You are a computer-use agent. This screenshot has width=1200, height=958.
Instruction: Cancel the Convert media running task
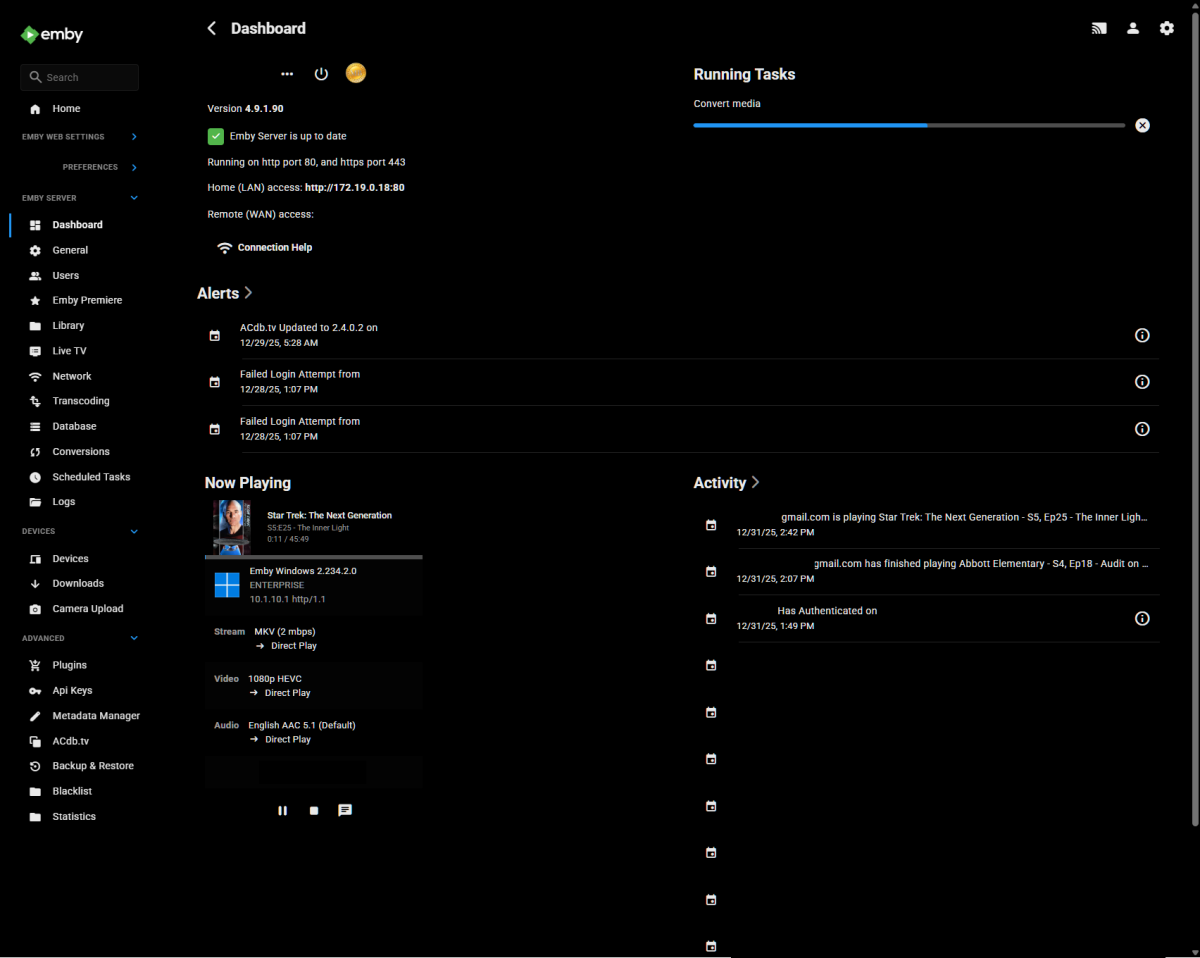pyautogui.click(x=1142, y=125)
